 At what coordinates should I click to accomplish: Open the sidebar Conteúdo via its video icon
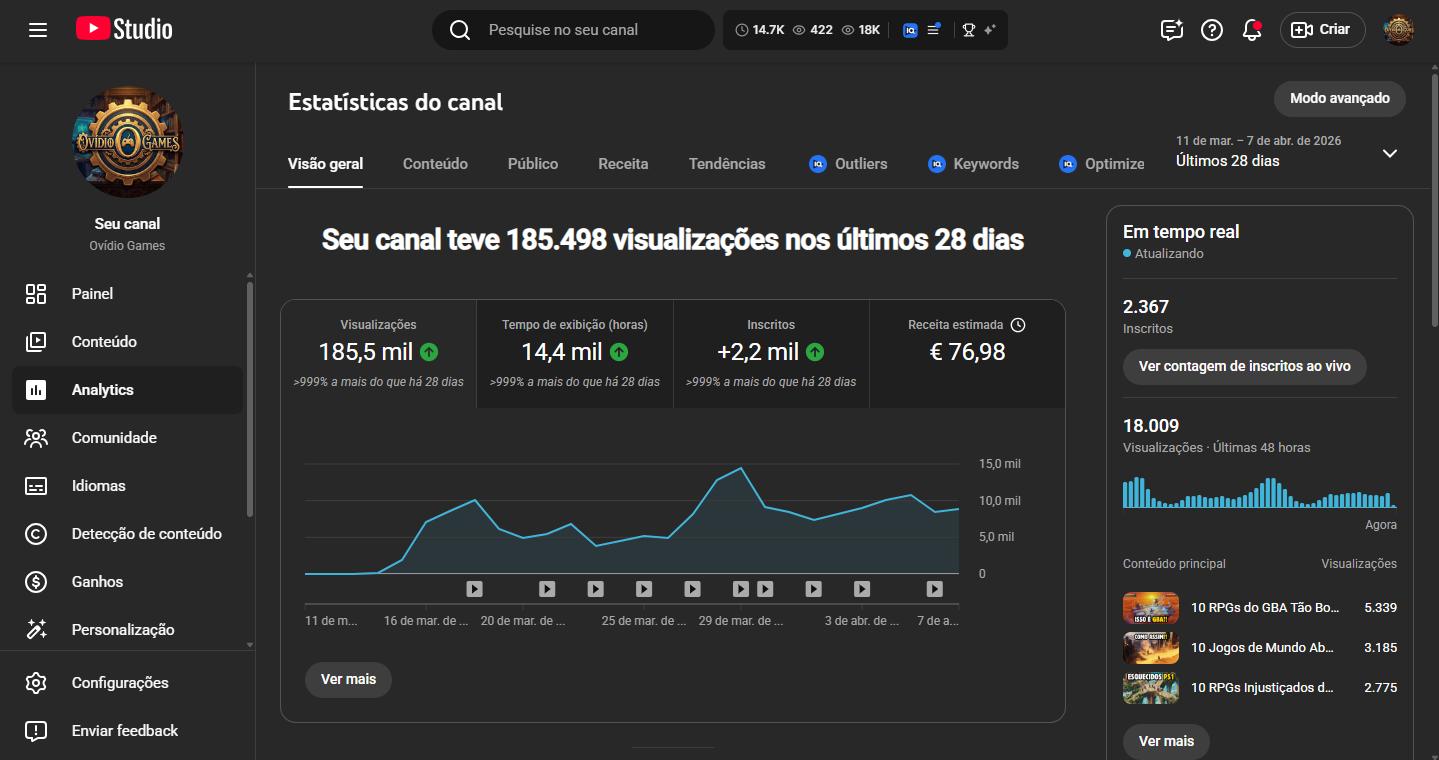point(36,342)
